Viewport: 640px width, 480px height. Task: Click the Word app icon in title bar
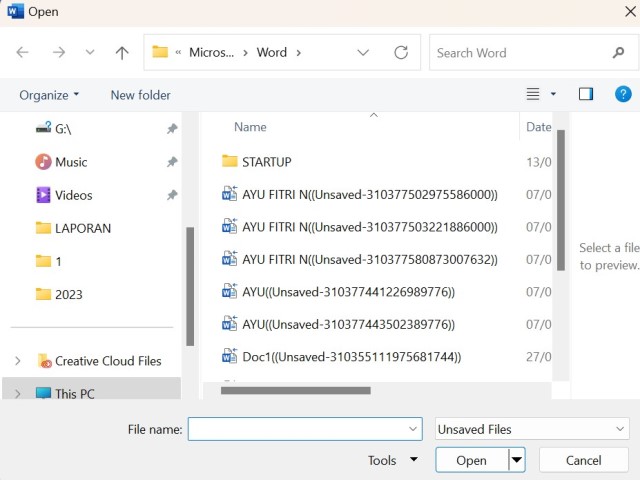15,11
